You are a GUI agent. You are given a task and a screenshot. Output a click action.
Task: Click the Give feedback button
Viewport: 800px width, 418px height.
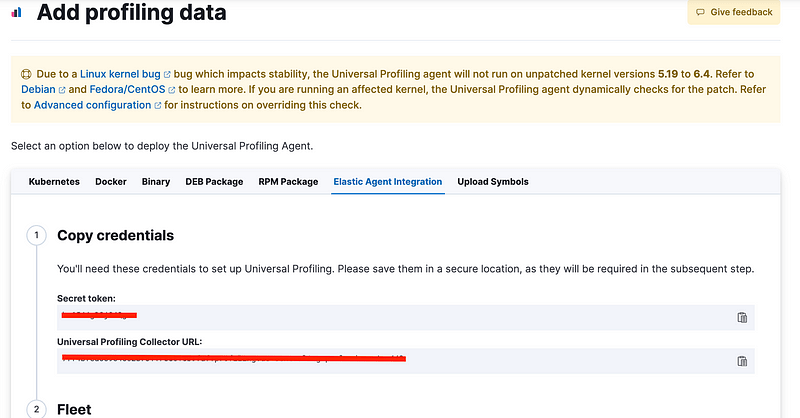click(x=733, y=12)
